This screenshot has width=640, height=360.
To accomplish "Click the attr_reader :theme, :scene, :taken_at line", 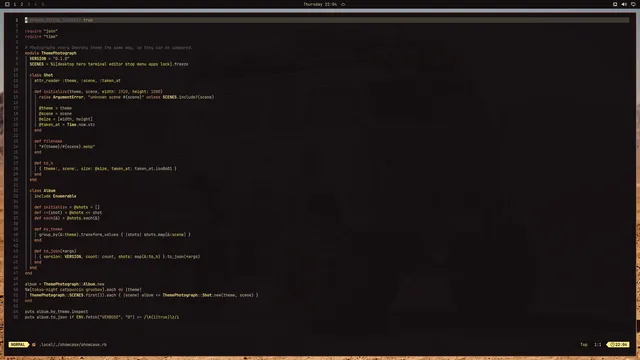I will (x=77, y=80).
